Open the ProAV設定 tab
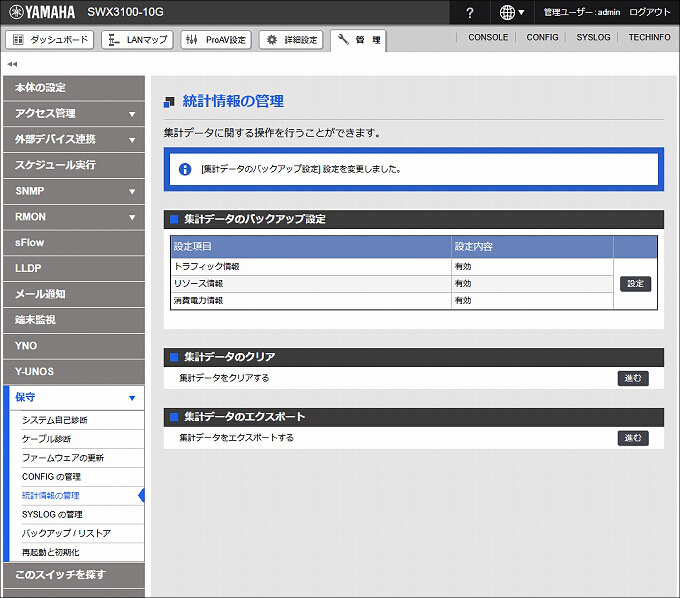This screenshot has height=598, width=680. click(x=216, y=40)
